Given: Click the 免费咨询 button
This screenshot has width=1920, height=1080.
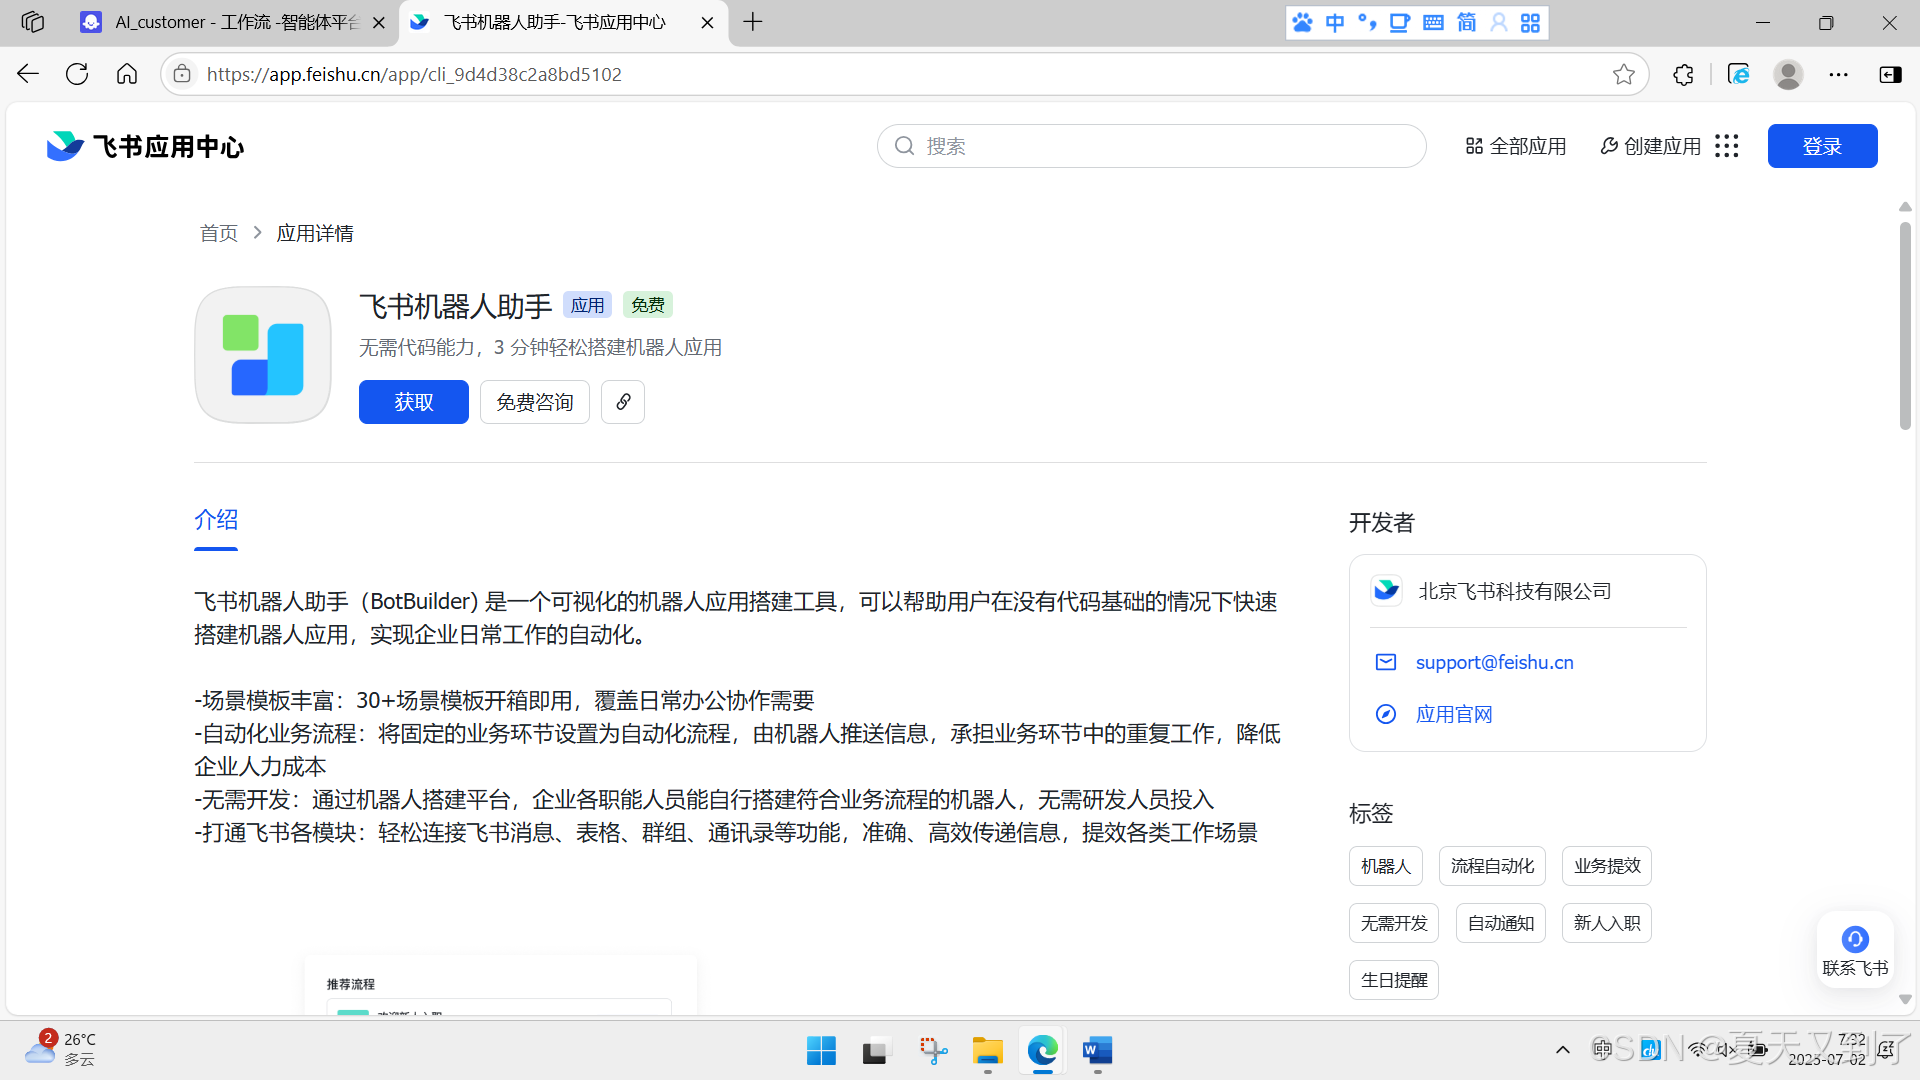Looking at the screenshot, I should (x=534, y=402).
